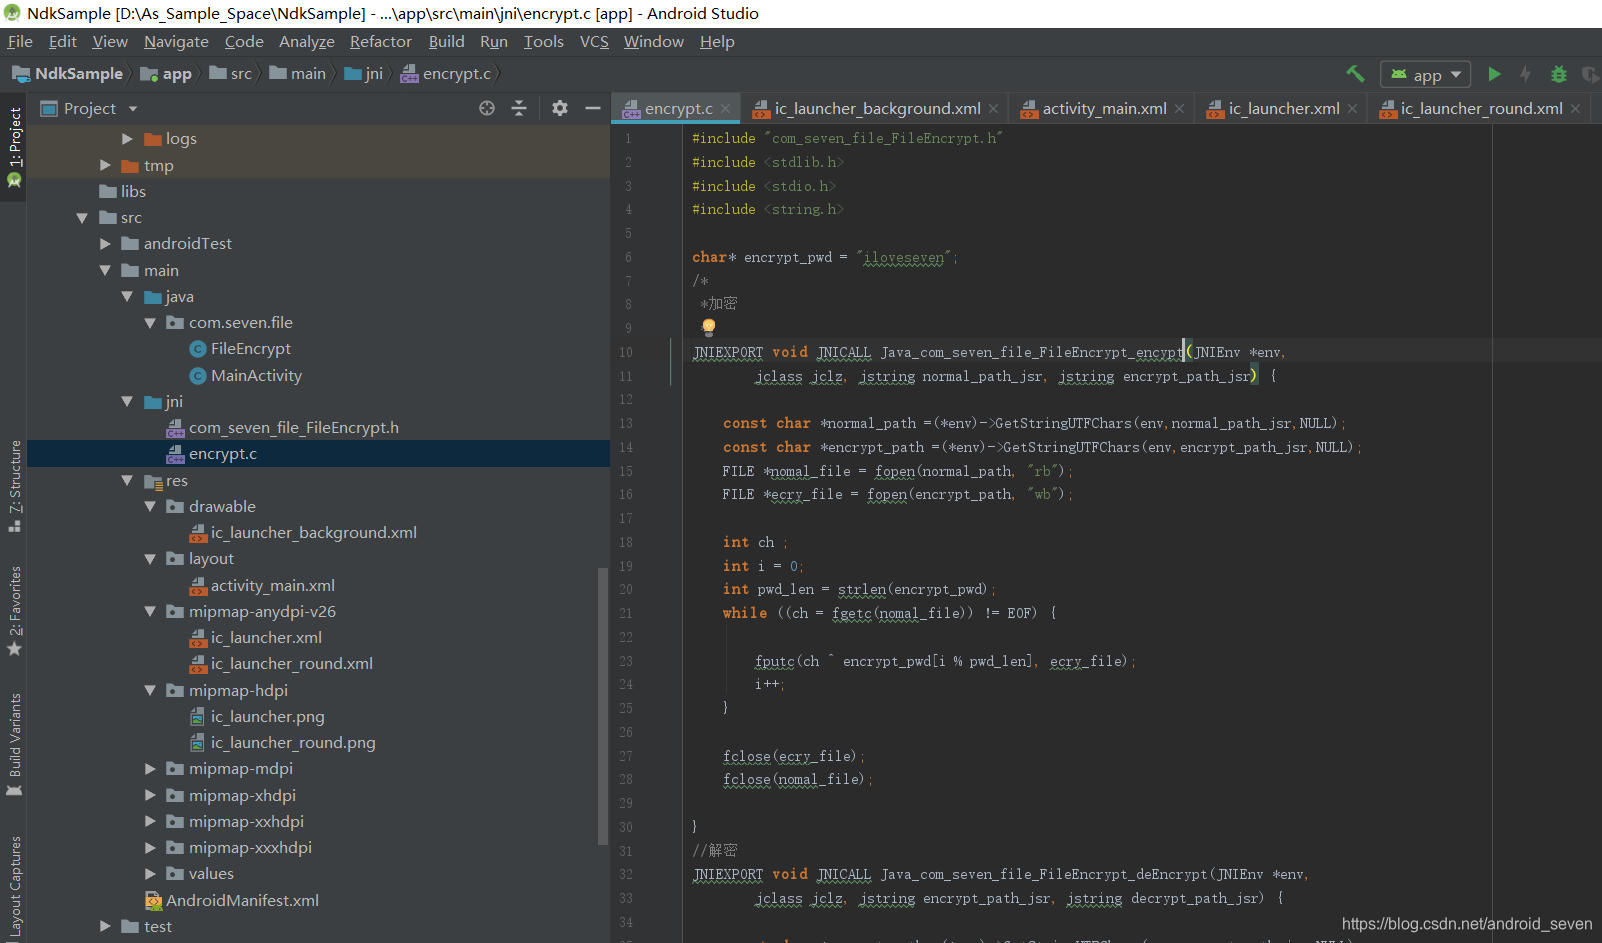The width and height of the screenshot is (1602, 943).
Task: Collapse the com.seven.file package
Action: (150, 322)
